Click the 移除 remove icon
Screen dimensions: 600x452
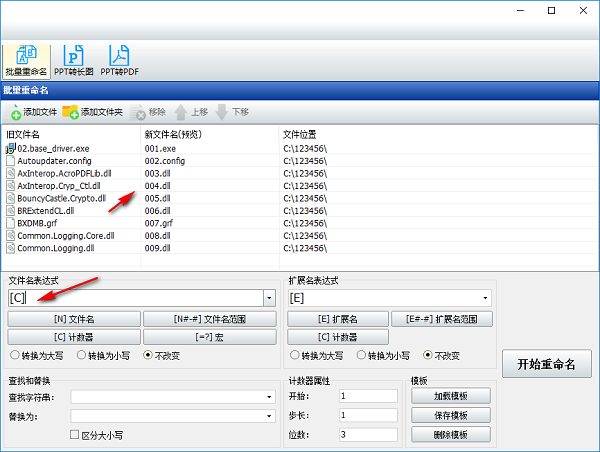coord(139,112)
